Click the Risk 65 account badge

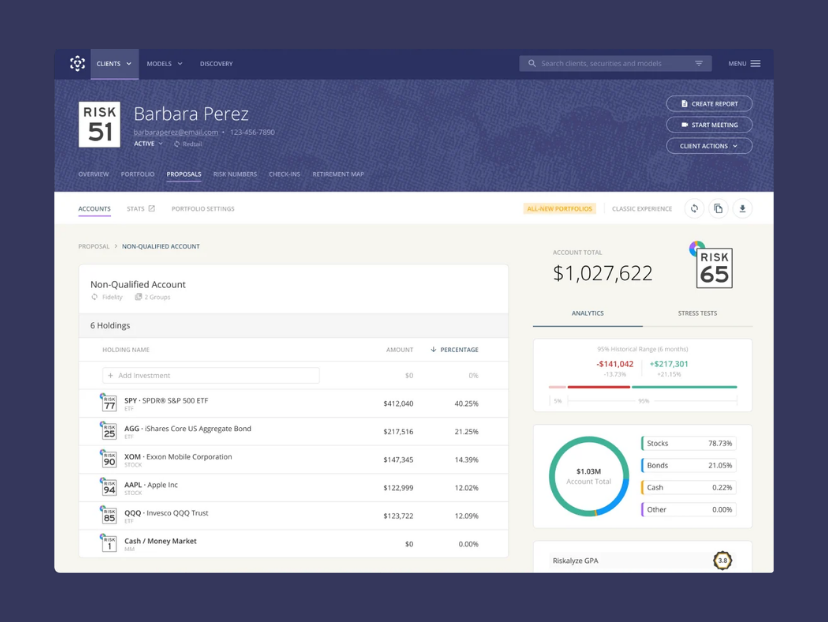point(714,268)
